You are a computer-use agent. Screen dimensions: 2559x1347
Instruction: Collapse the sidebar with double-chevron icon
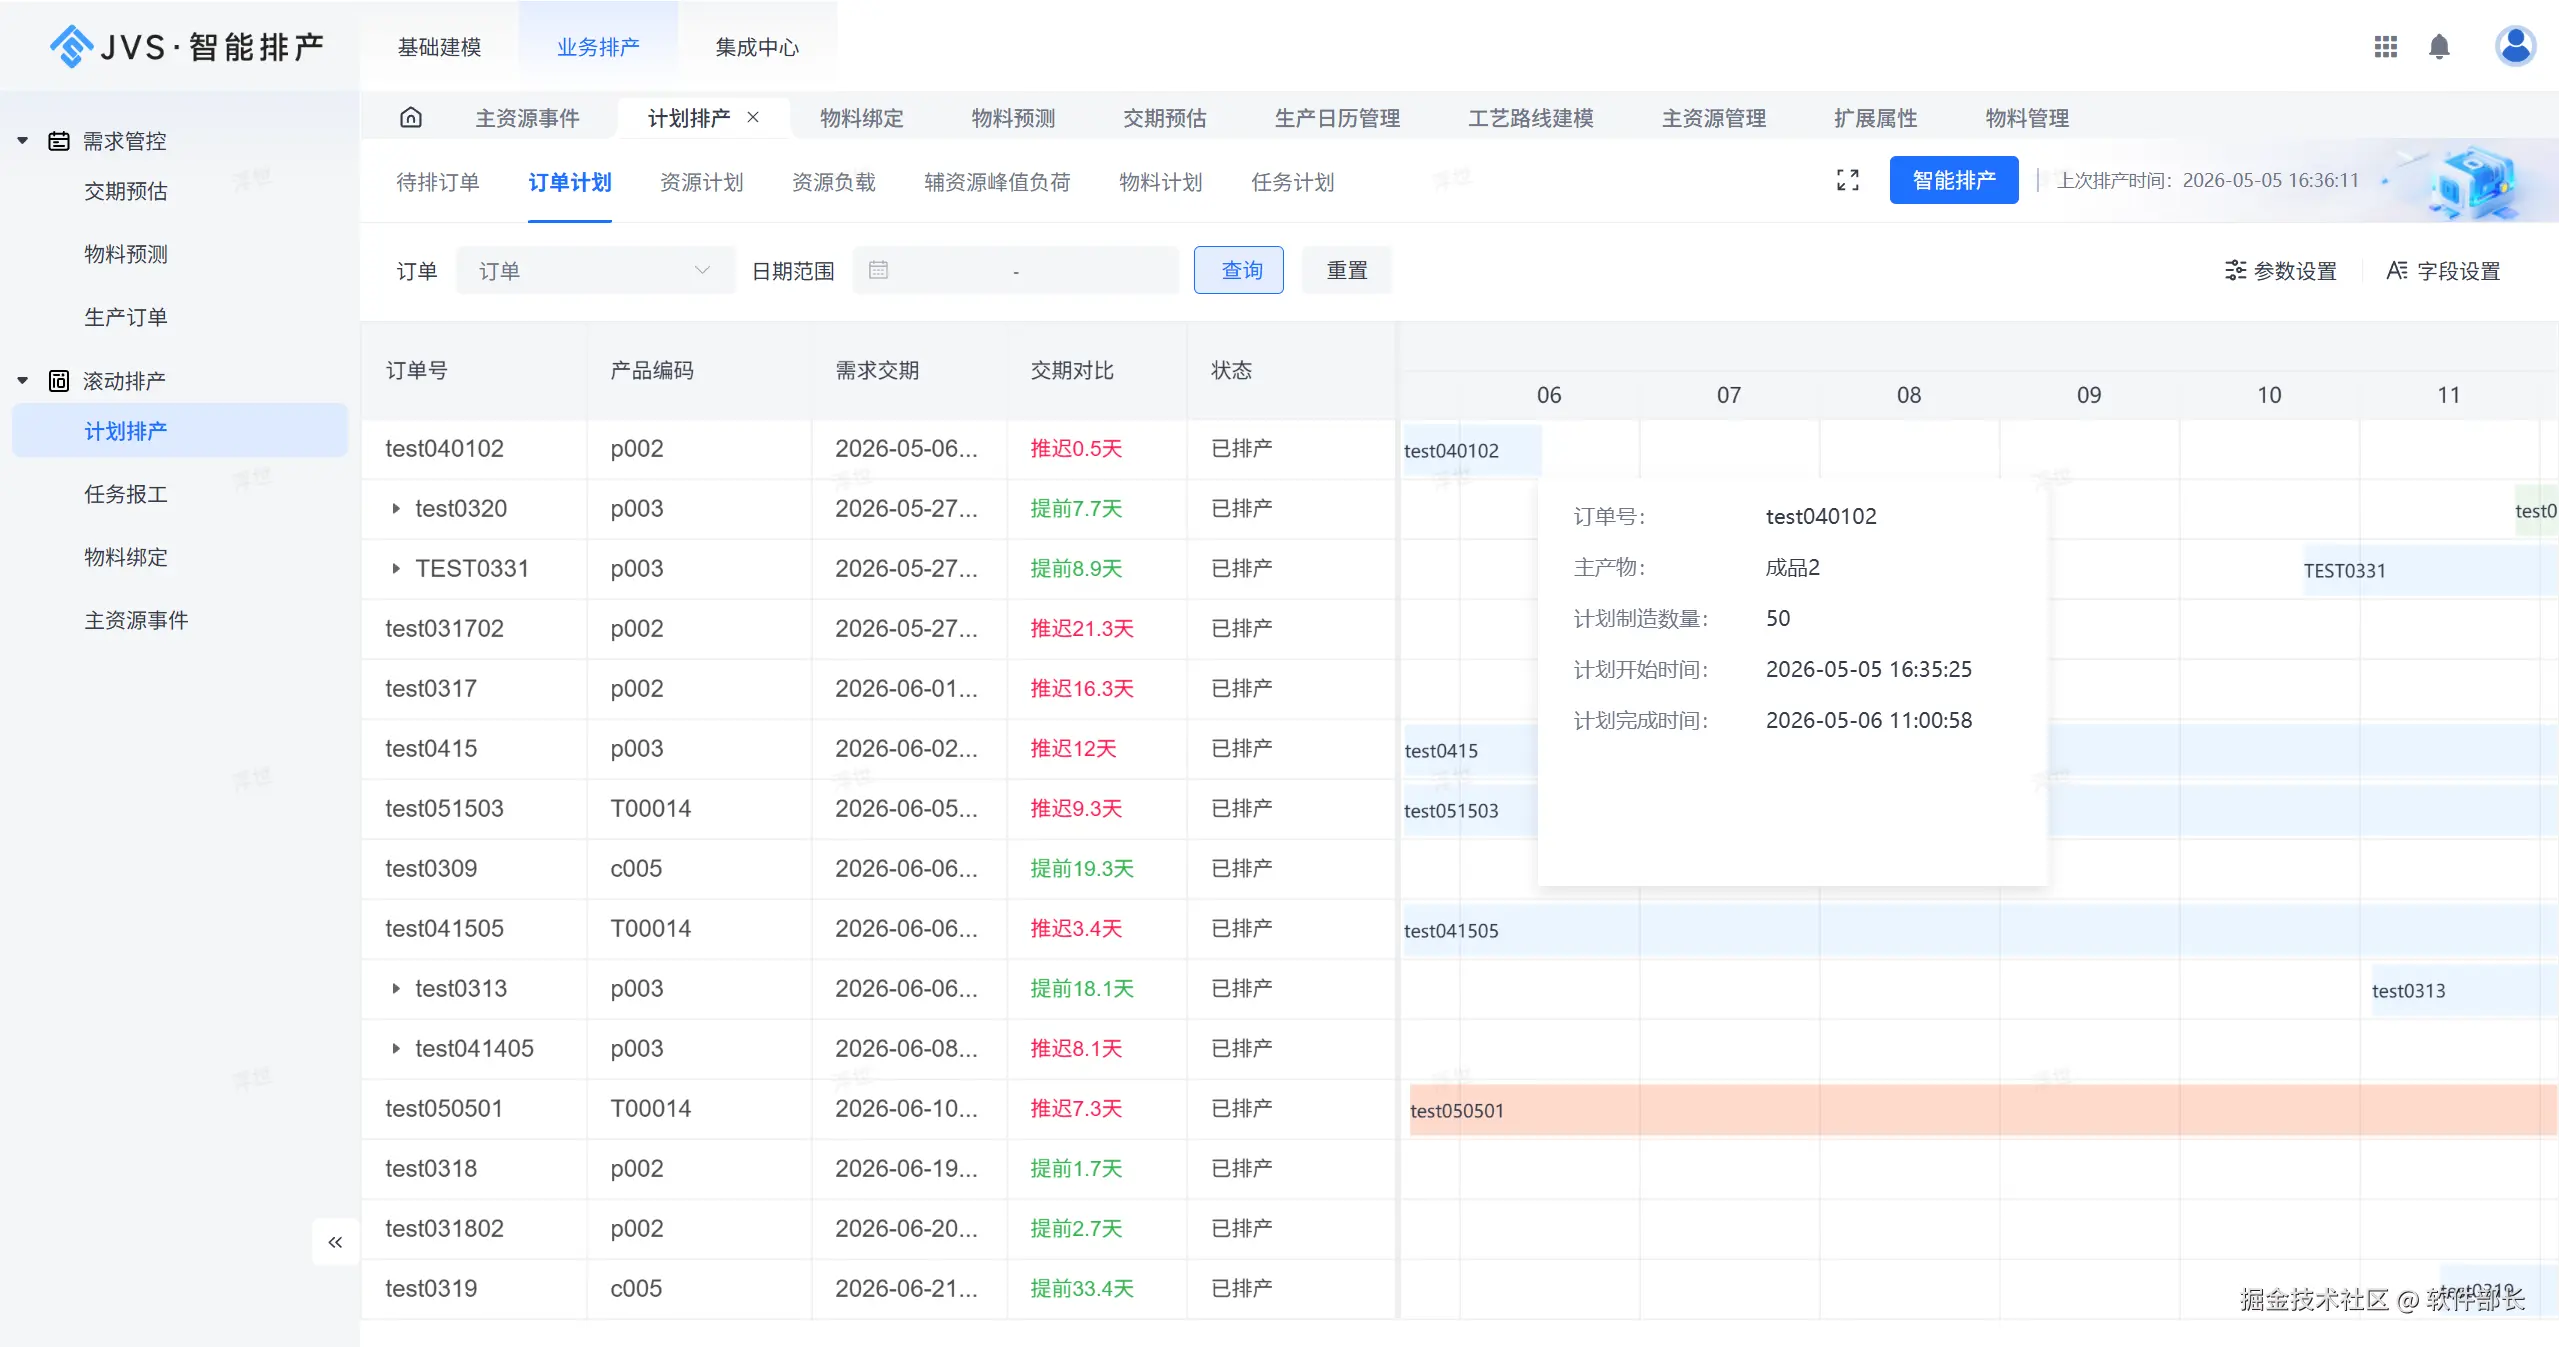click(335, 1242)
